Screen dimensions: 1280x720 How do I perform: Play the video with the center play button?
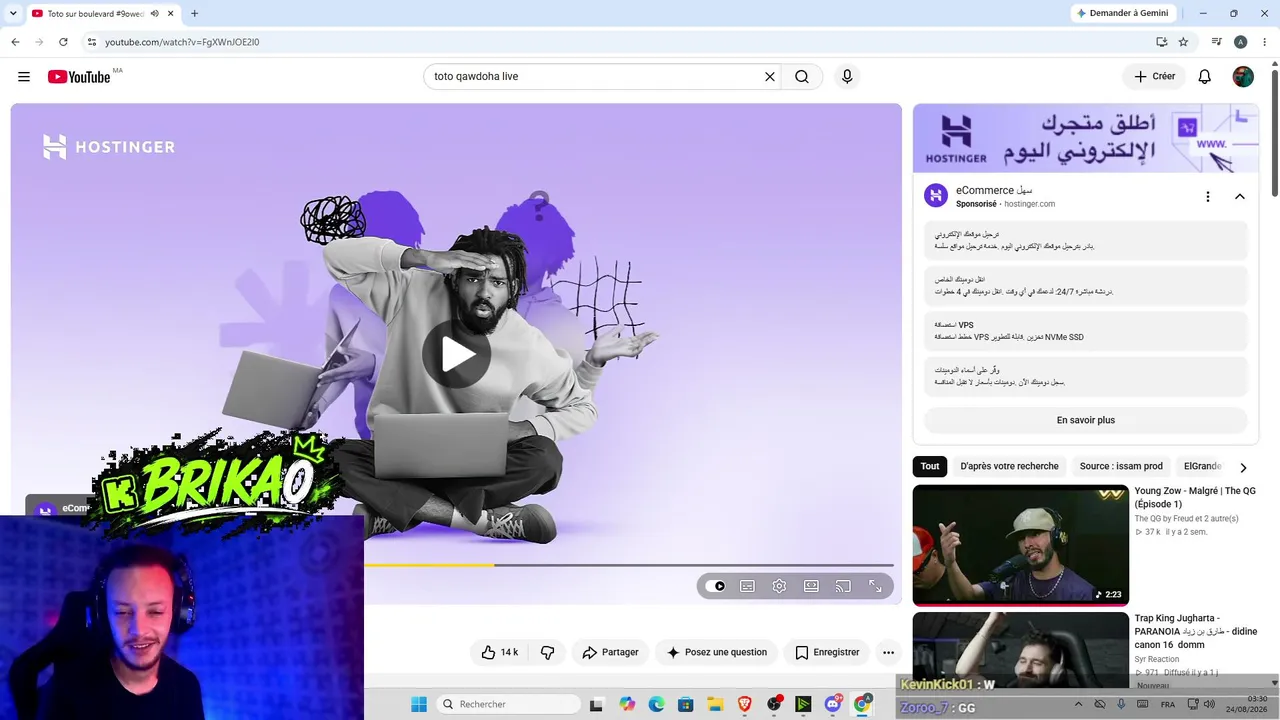(456, 354)
